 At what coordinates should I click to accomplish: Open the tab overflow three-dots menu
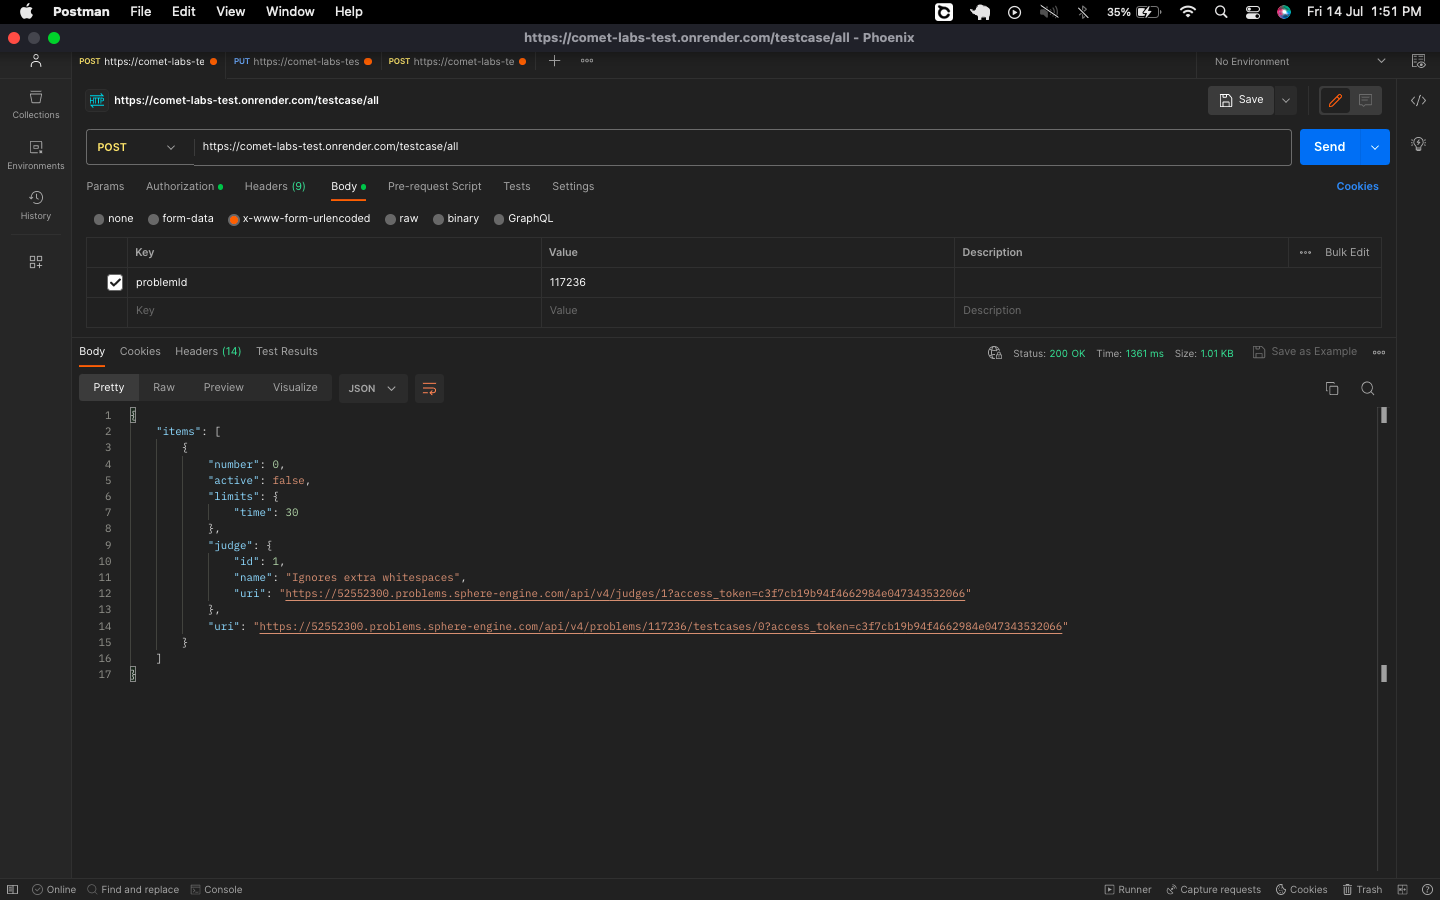point(587,61)
